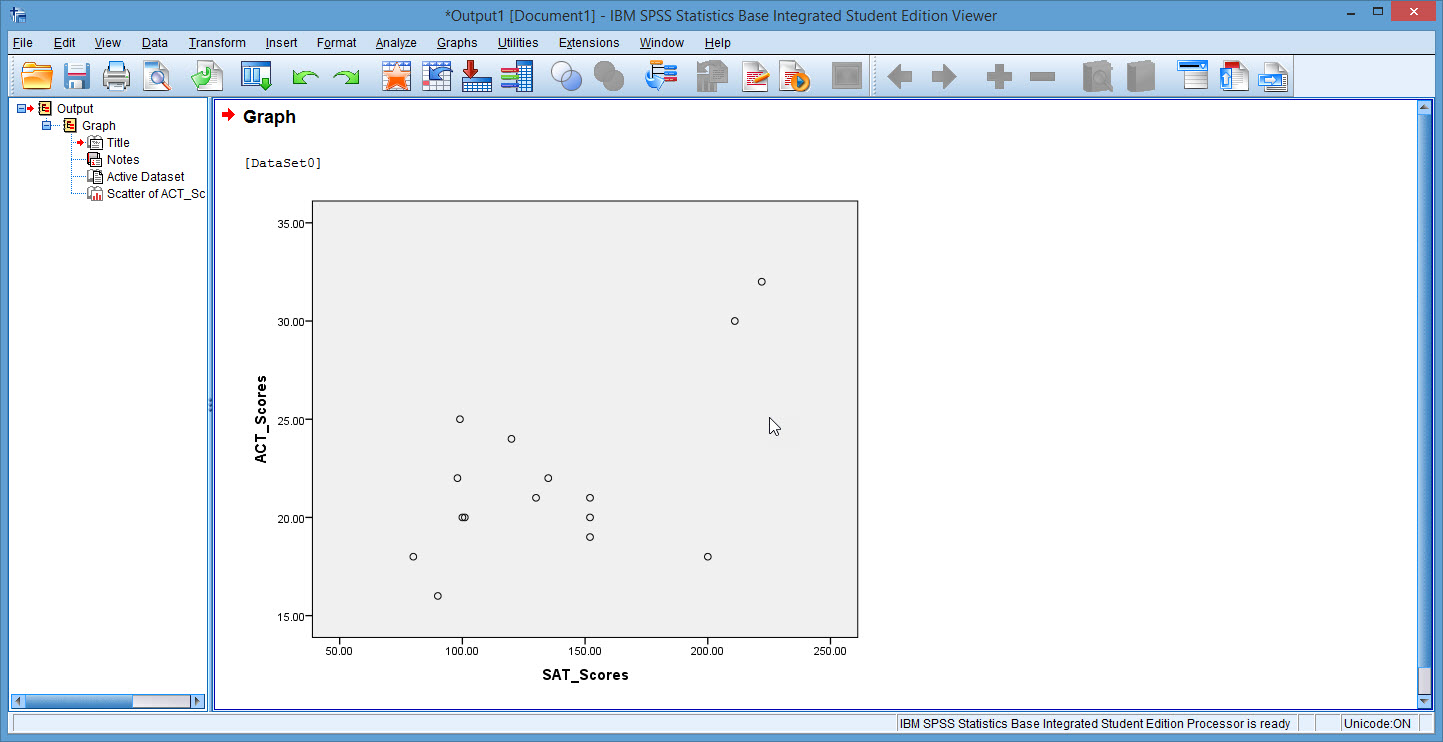Save the output document
The width and height of the screenshot is (1443, 742).
coord(77,76)
